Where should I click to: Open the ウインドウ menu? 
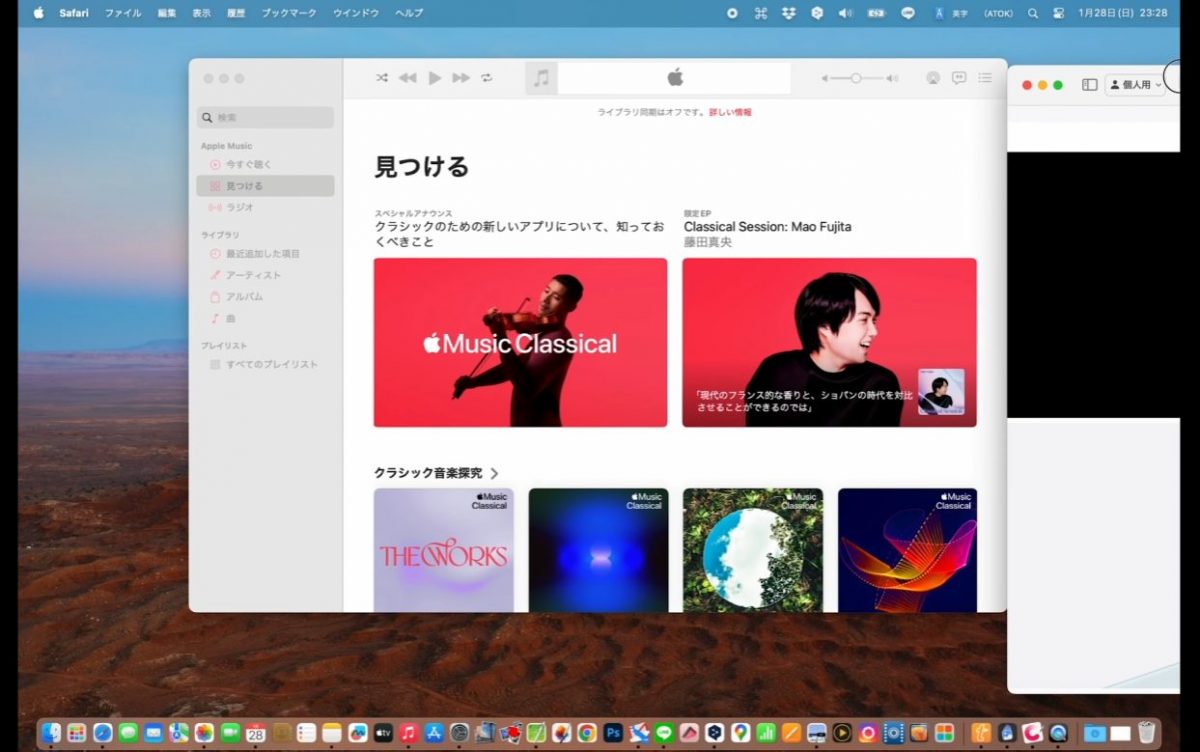click(356, 13)
